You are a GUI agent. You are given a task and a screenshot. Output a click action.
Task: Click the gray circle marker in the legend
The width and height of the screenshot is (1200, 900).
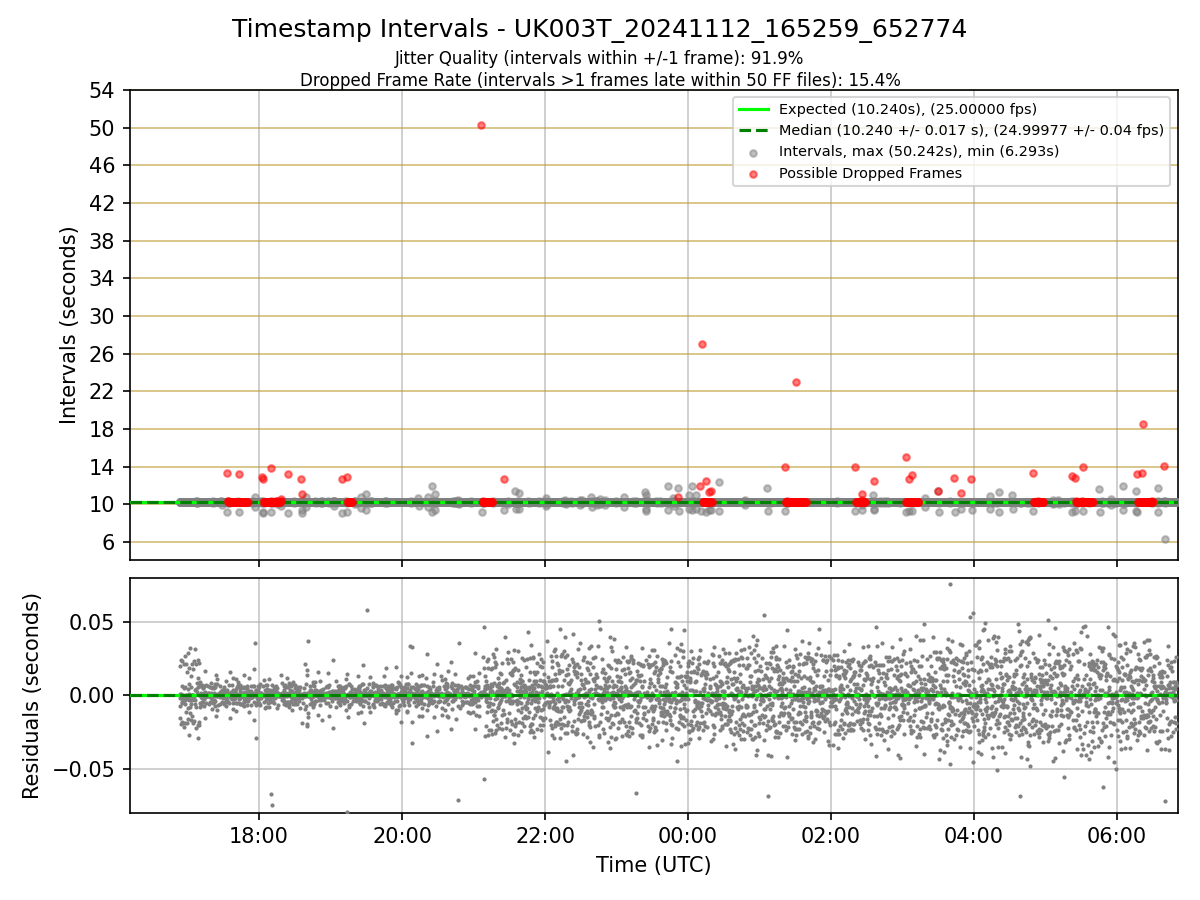pyautogui.click(x=754, y=152)
